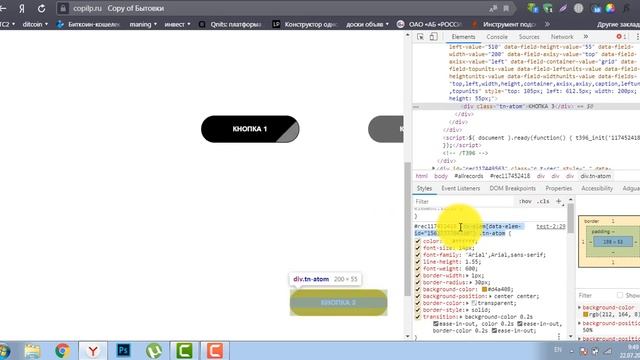
Task: Open DevTools three-dot options menu
Action: coord(637,37)
